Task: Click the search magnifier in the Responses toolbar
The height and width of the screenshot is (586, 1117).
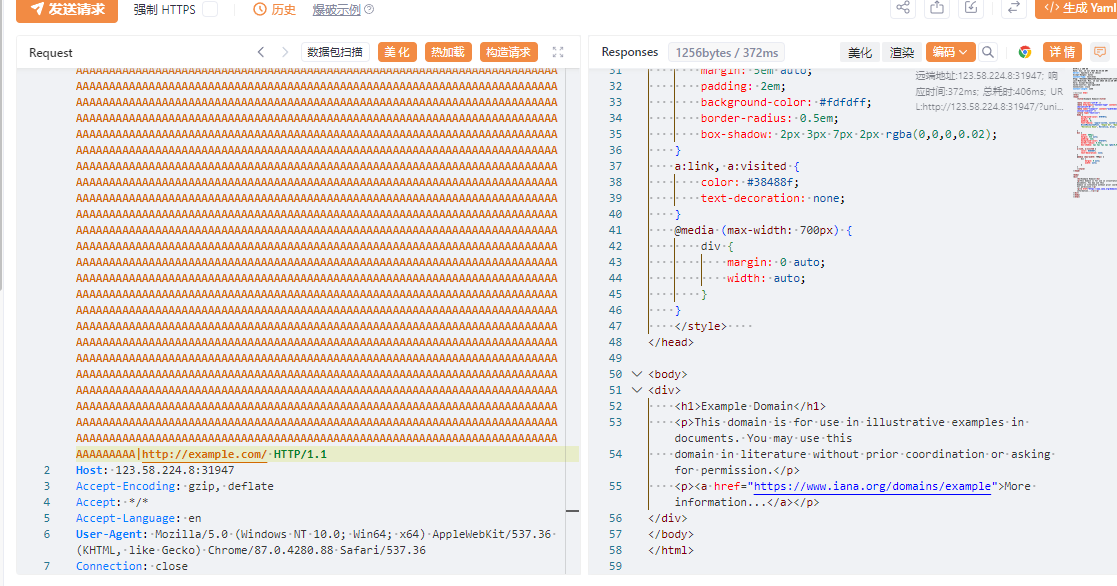Action: point(986,51)
